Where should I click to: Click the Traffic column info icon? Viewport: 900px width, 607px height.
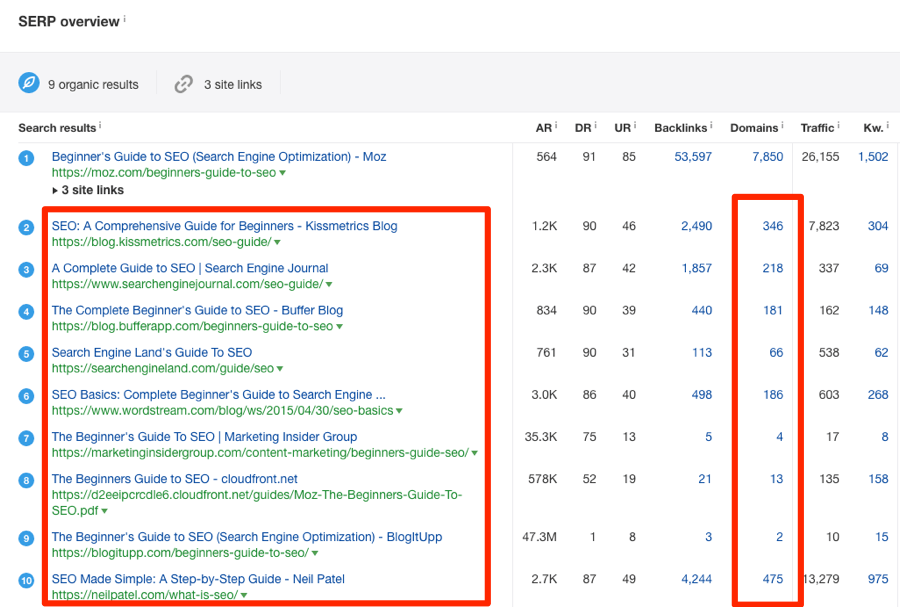[x=838, y=125]
